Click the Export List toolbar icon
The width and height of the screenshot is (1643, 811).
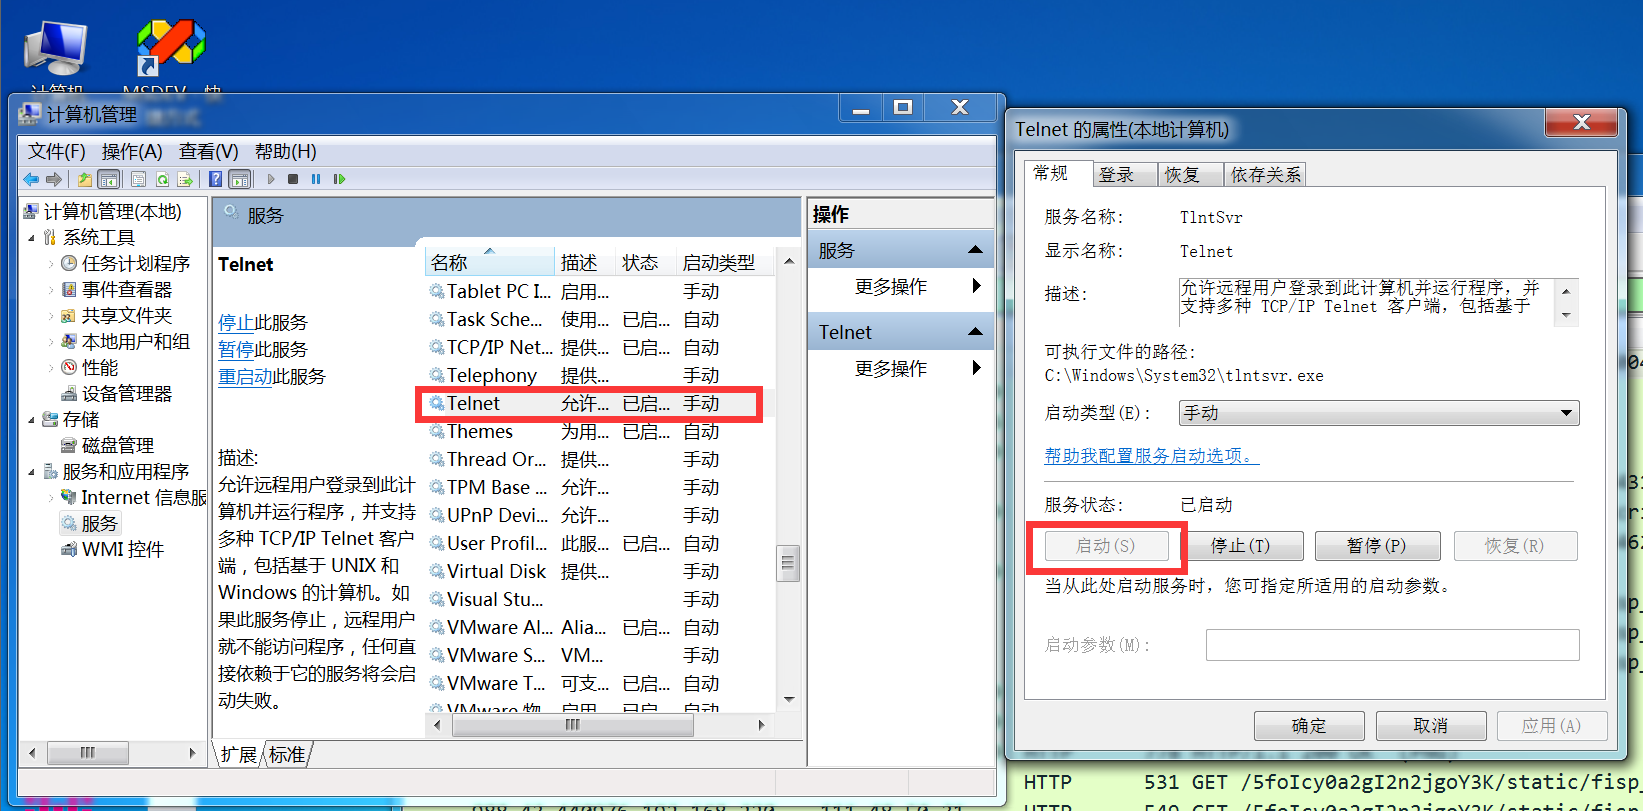[185, 179]
